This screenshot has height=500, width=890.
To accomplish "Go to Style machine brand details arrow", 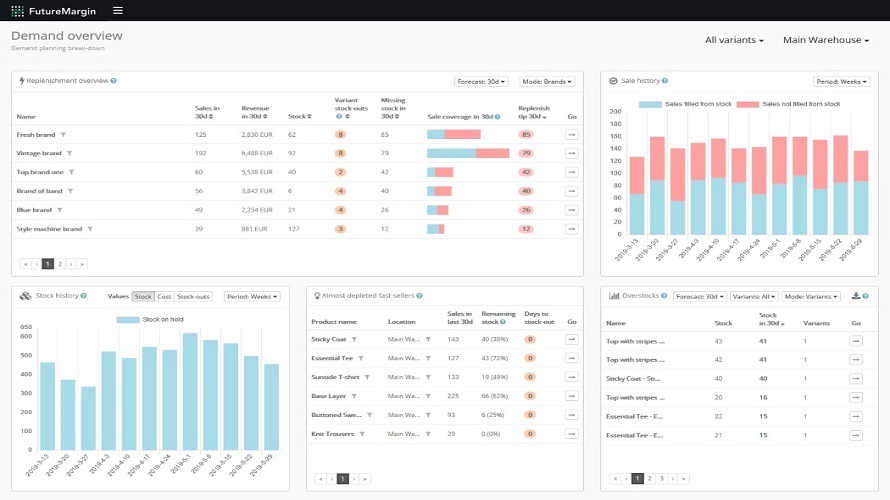I will (x=572, y=229).
